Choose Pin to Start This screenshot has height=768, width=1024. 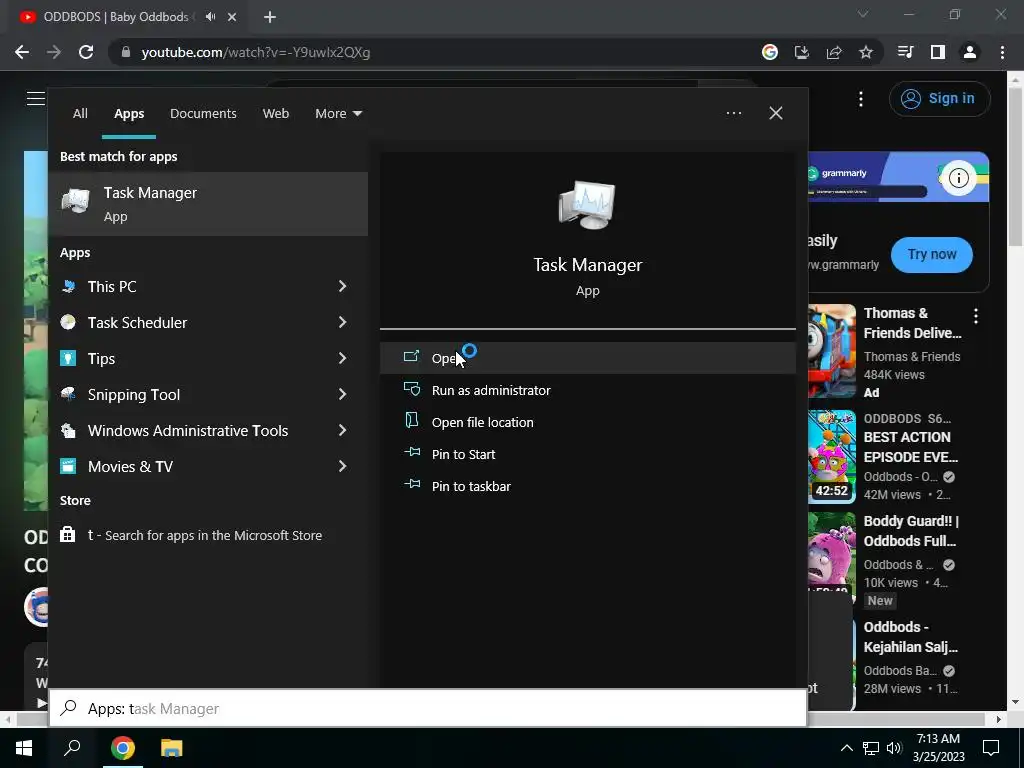point(588,454)
